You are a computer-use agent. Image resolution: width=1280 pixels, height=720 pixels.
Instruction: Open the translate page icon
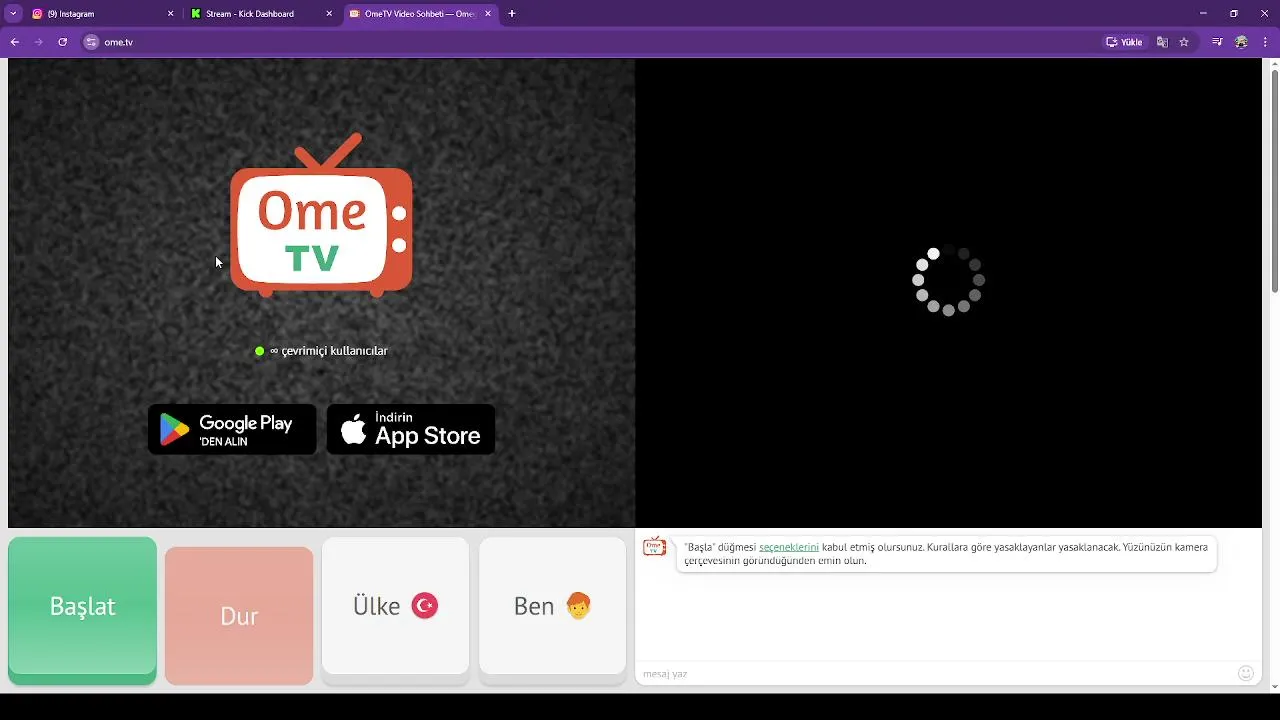pyautogui.click(x=1162, y=42)
